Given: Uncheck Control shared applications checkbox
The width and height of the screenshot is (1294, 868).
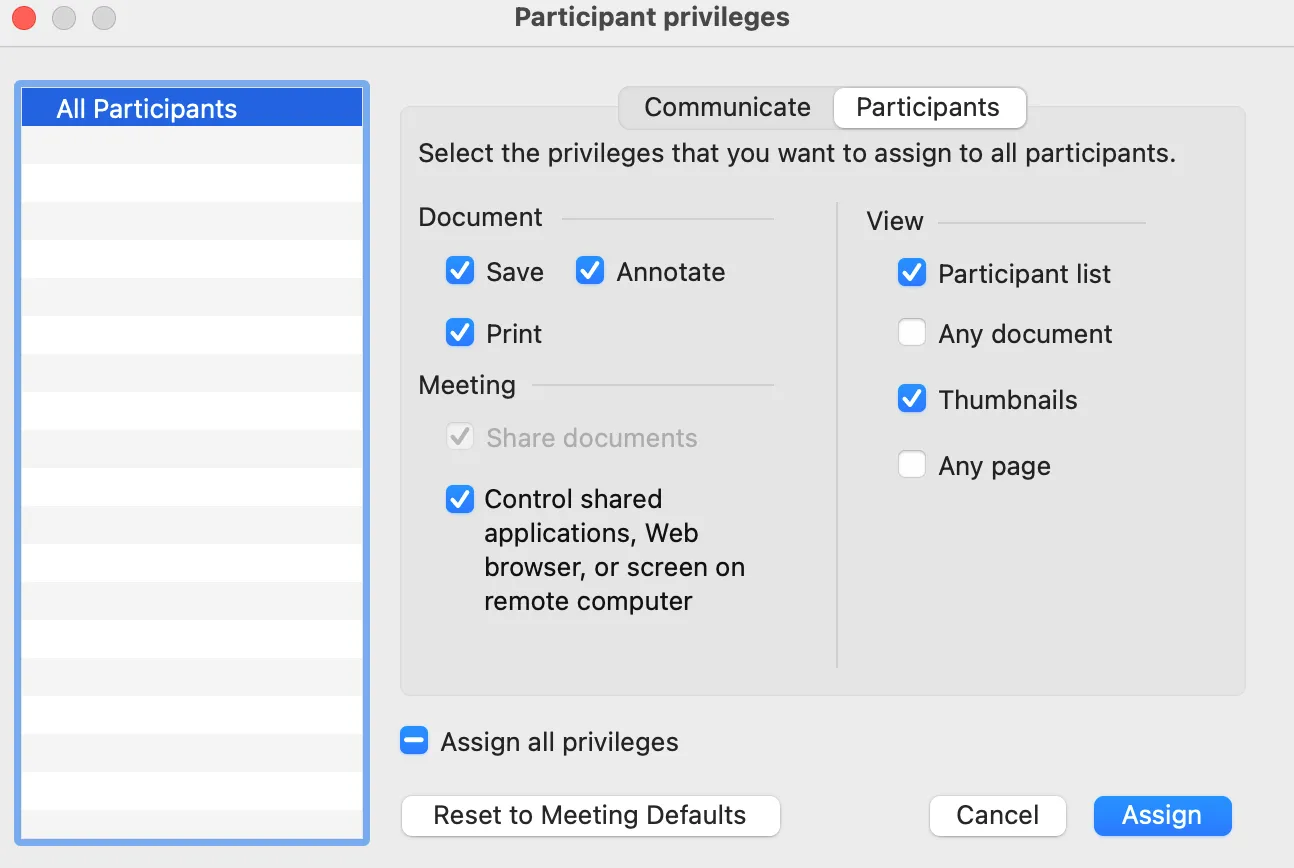Looking at the screenshot, I should pyautogui.click(x=460, y=499).
